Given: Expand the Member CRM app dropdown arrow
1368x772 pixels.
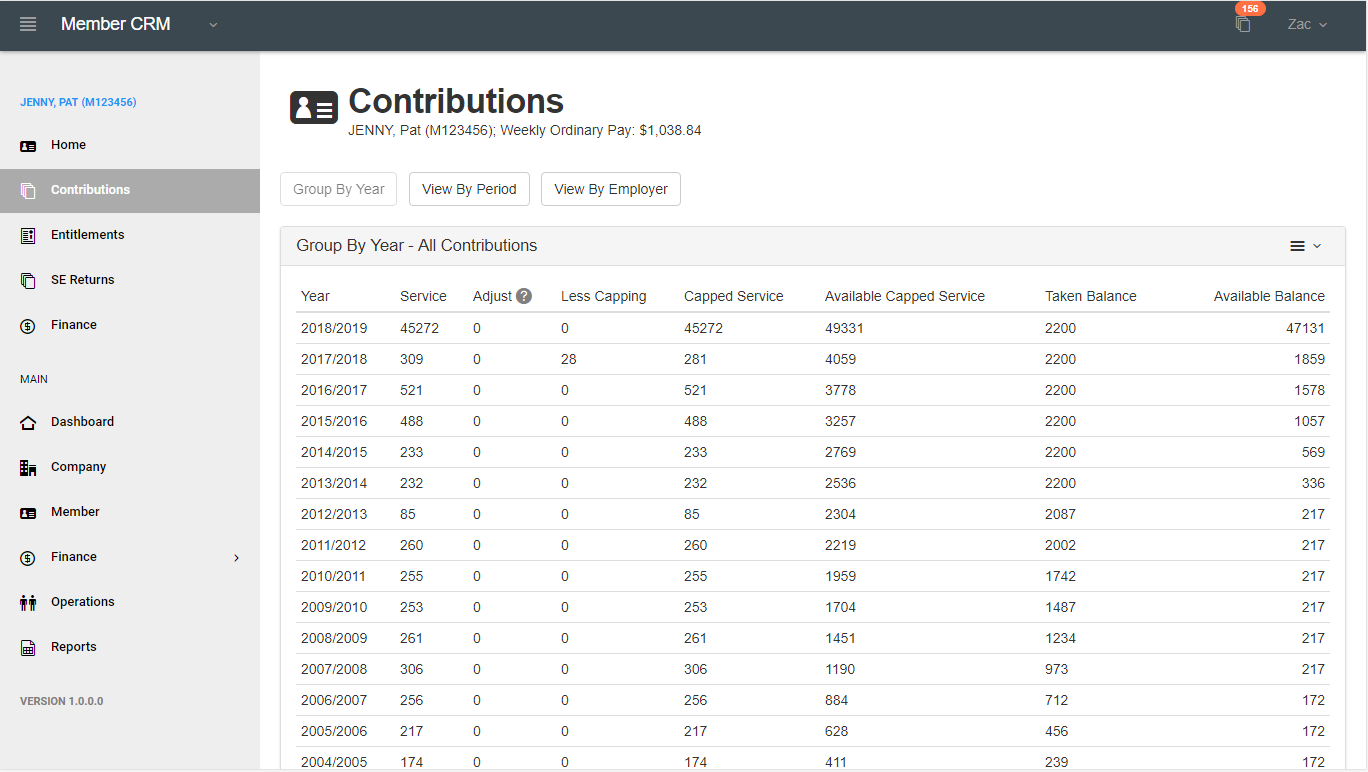Looking at the screenshot, I should tap(213, 25).
